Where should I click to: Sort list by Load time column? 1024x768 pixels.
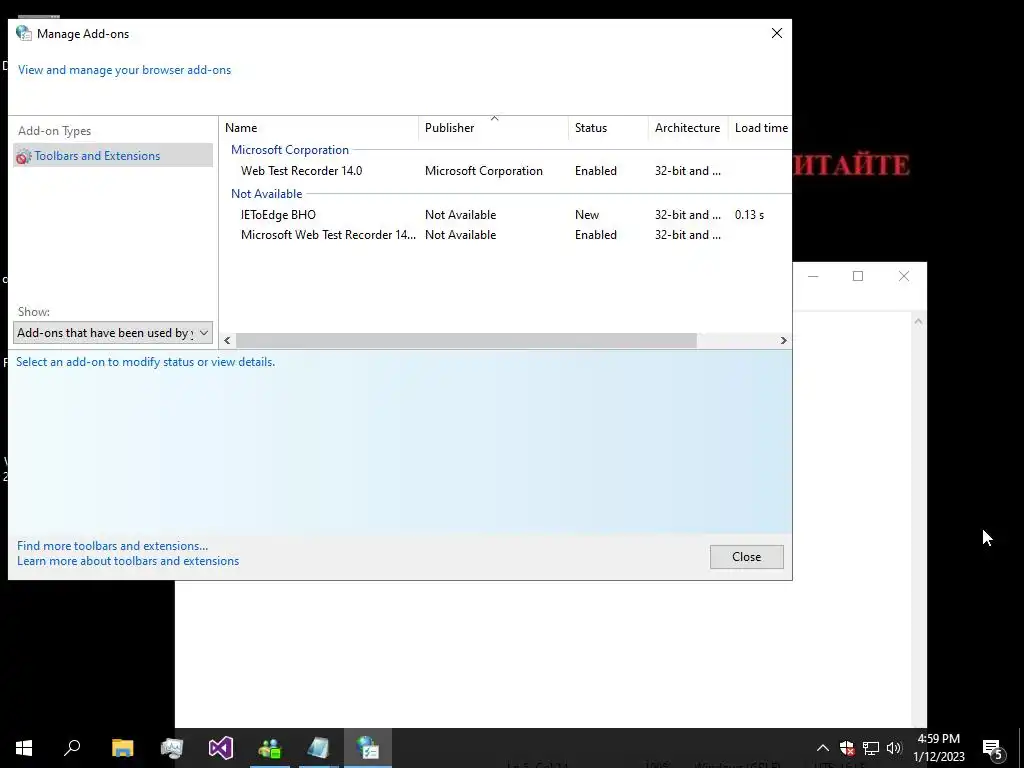[761, 128]
